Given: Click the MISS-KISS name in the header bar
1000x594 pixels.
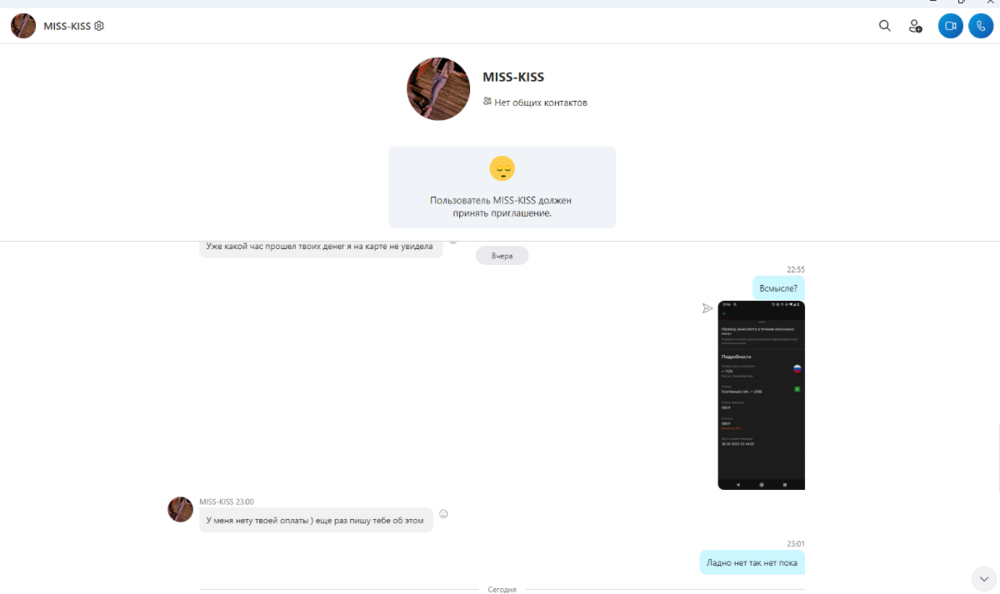Looking at the screenshot, I should (x=67, y=26).
